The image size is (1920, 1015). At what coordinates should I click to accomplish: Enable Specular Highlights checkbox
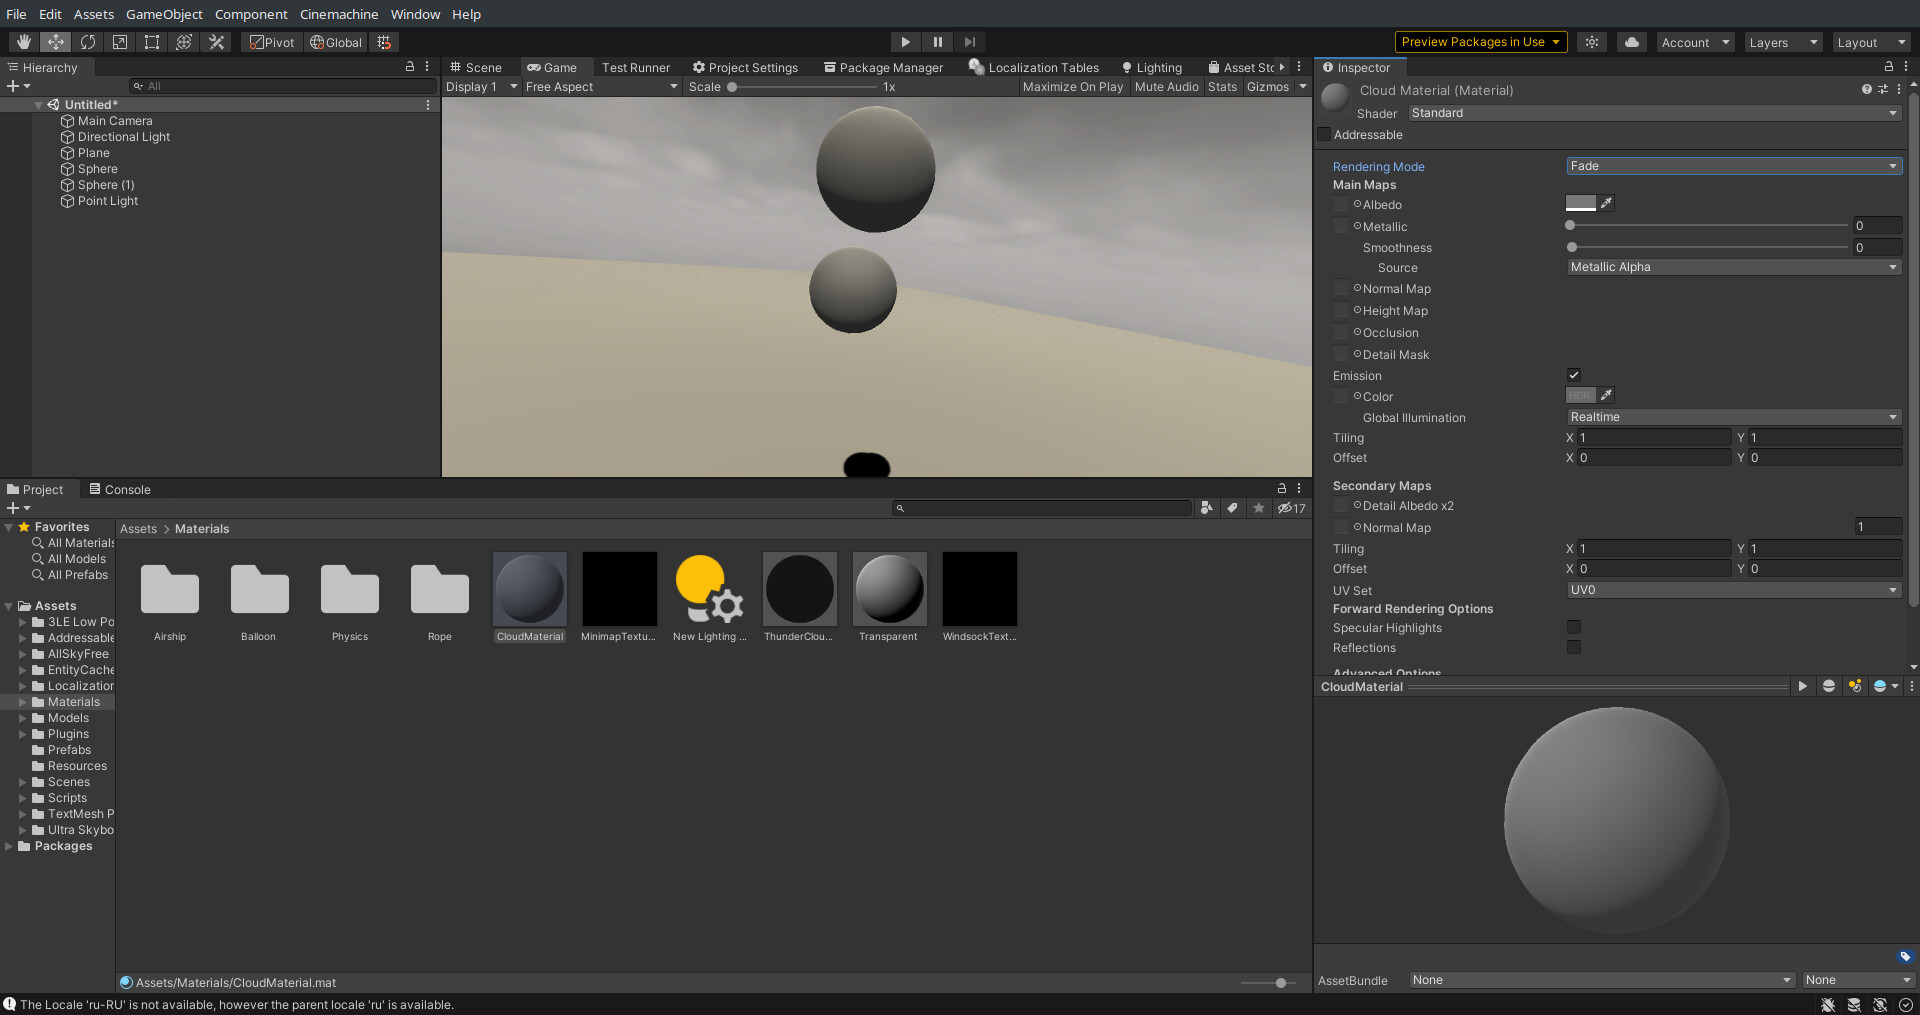pos(1574,627)
